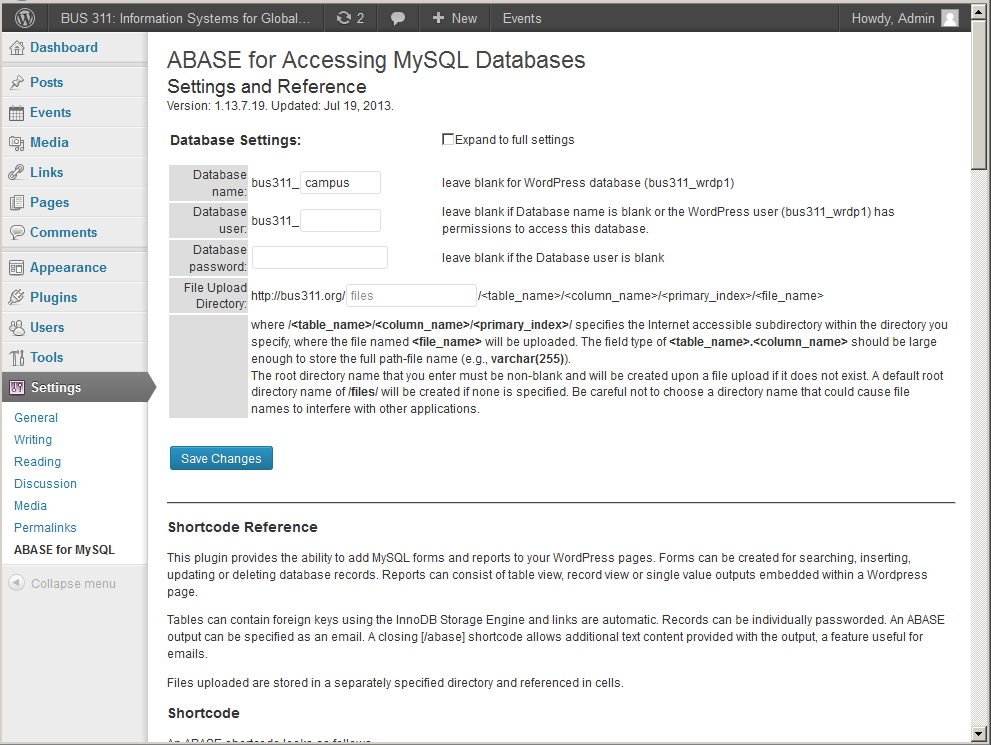991x745 pixels.
Task: Select ABASE for MySQL submenu item
Action: (64, 550)
